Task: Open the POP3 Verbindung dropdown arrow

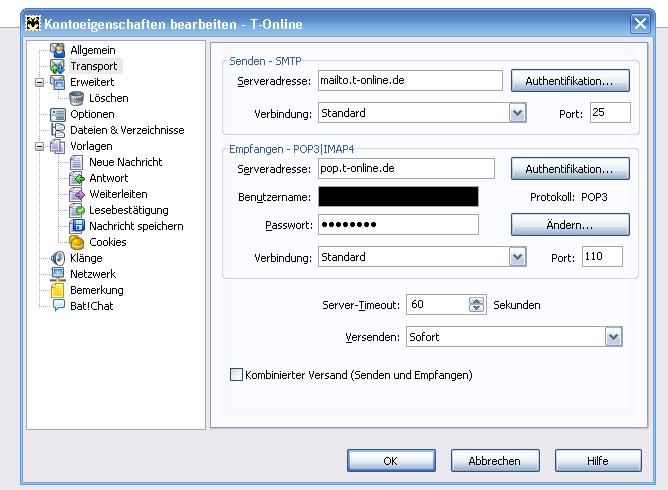Action: (517, 257)
